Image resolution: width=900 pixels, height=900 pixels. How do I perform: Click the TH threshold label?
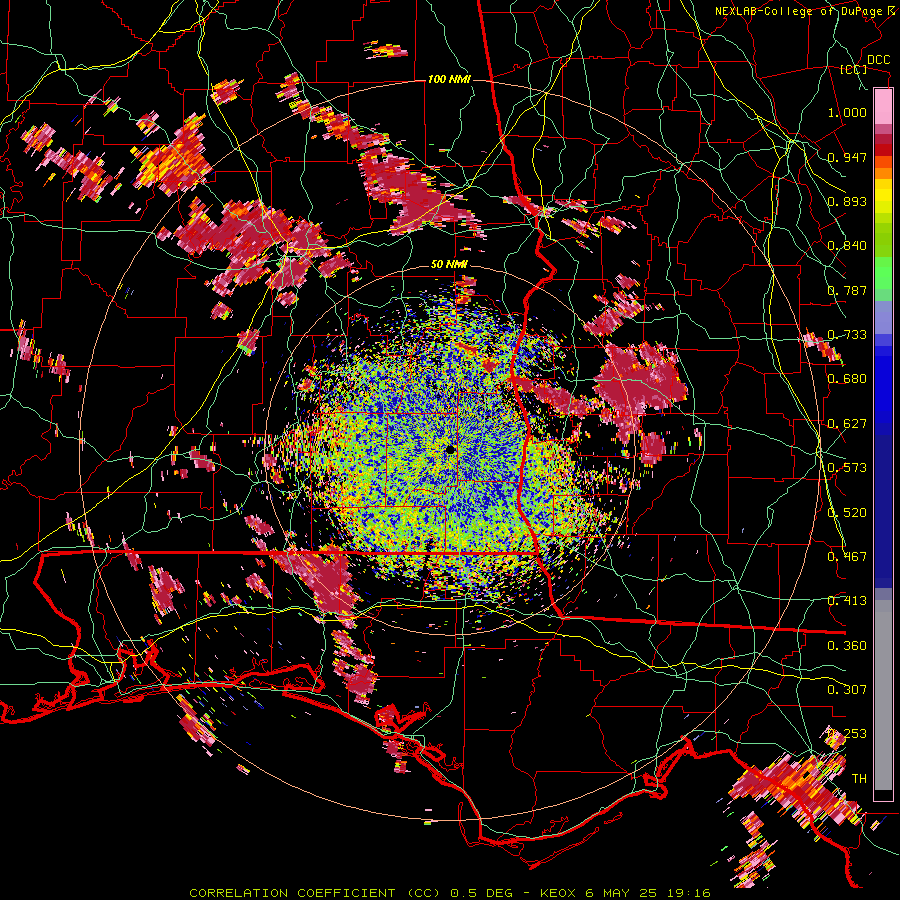coord(859,779)
